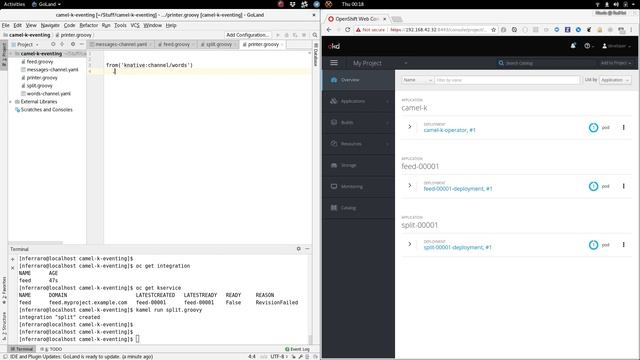This screenshot has height=360, width=640.
Task: Open Project panel settings gear icon
Action: [73, 44]
